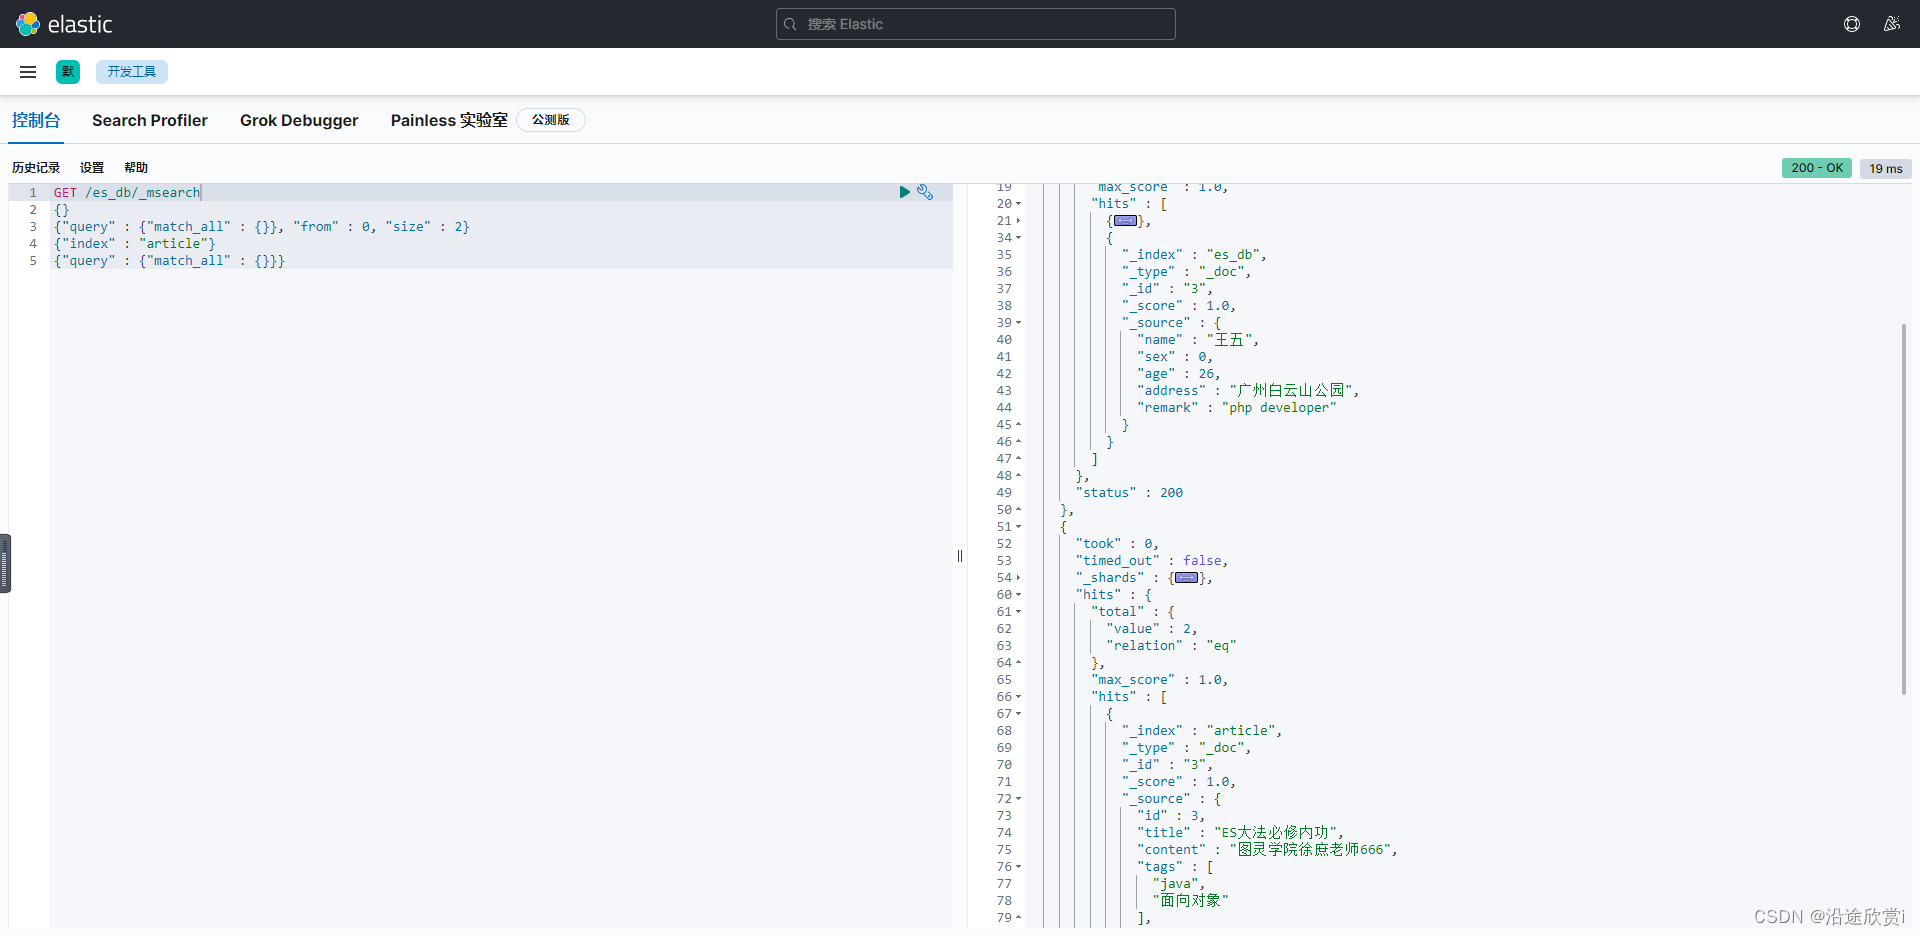Open the hamburger navigation menu
1920x936 pixels.
28,72
